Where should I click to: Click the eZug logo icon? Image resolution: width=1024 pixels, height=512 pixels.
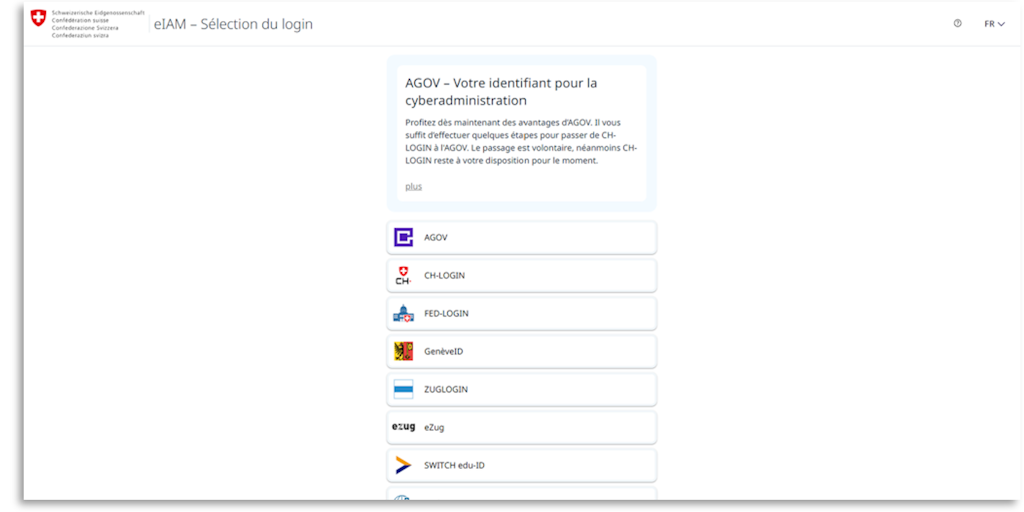click(404, 427)
